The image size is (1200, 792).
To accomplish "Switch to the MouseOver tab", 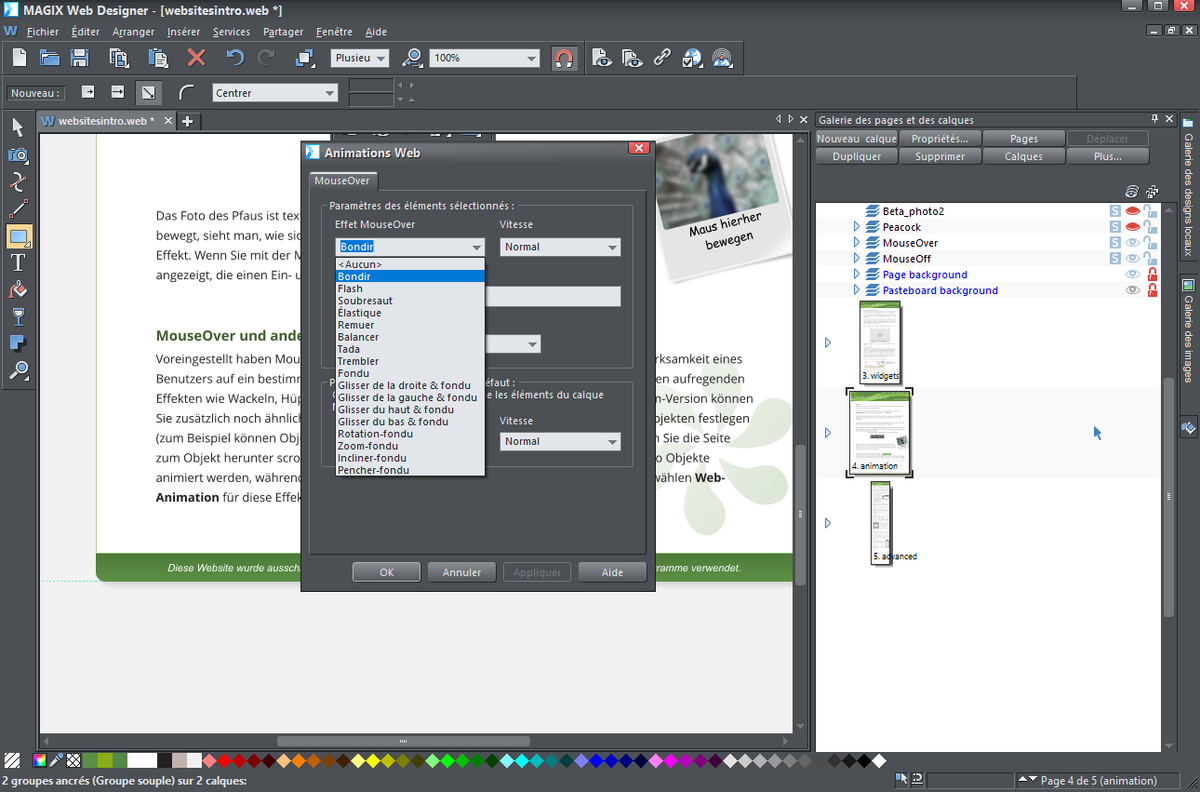I will pos(342,180).
